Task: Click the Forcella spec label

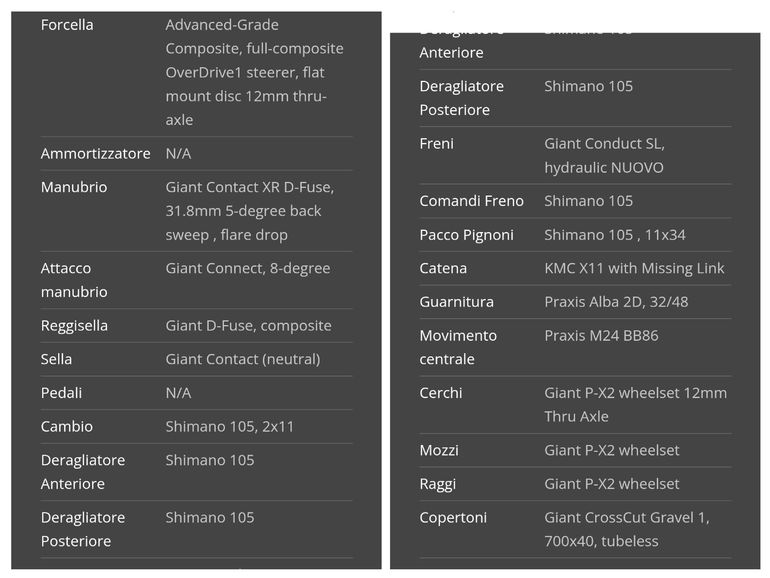Action: pyautogui.click(x=67, y=25)
